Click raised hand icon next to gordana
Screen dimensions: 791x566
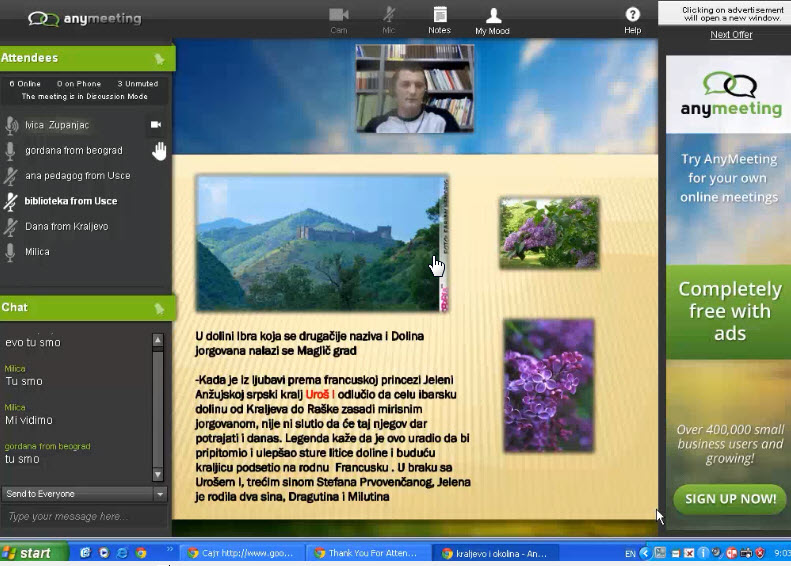[159, 150]
